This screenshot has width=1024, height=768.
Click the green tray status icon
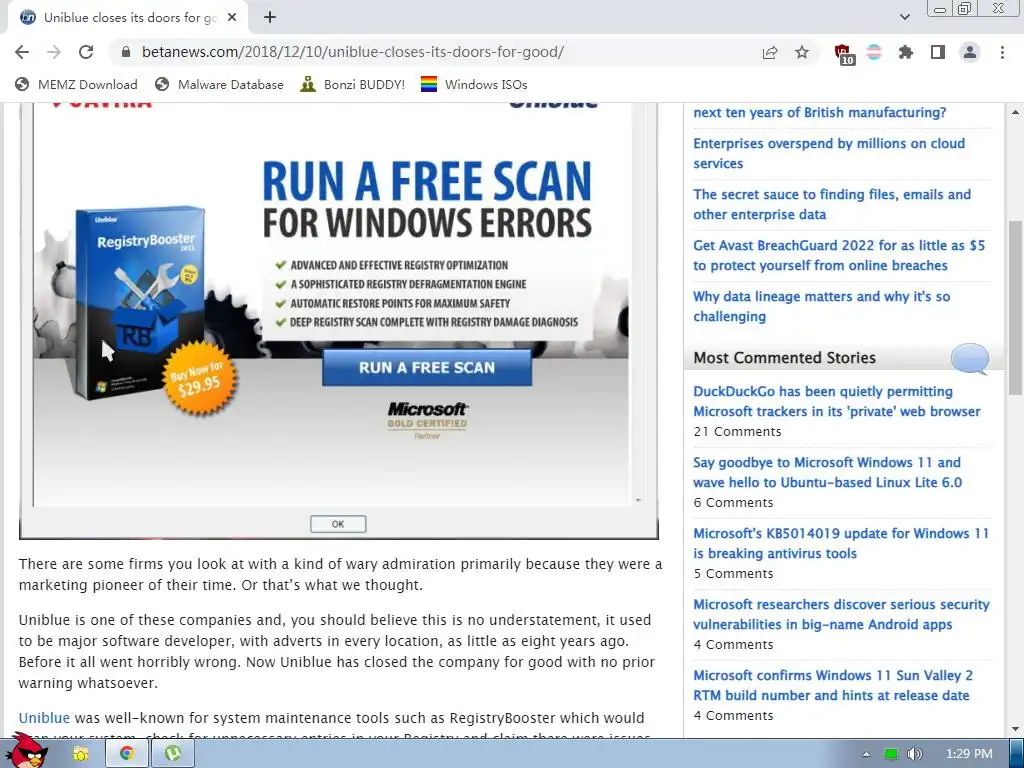pos(891,754)
